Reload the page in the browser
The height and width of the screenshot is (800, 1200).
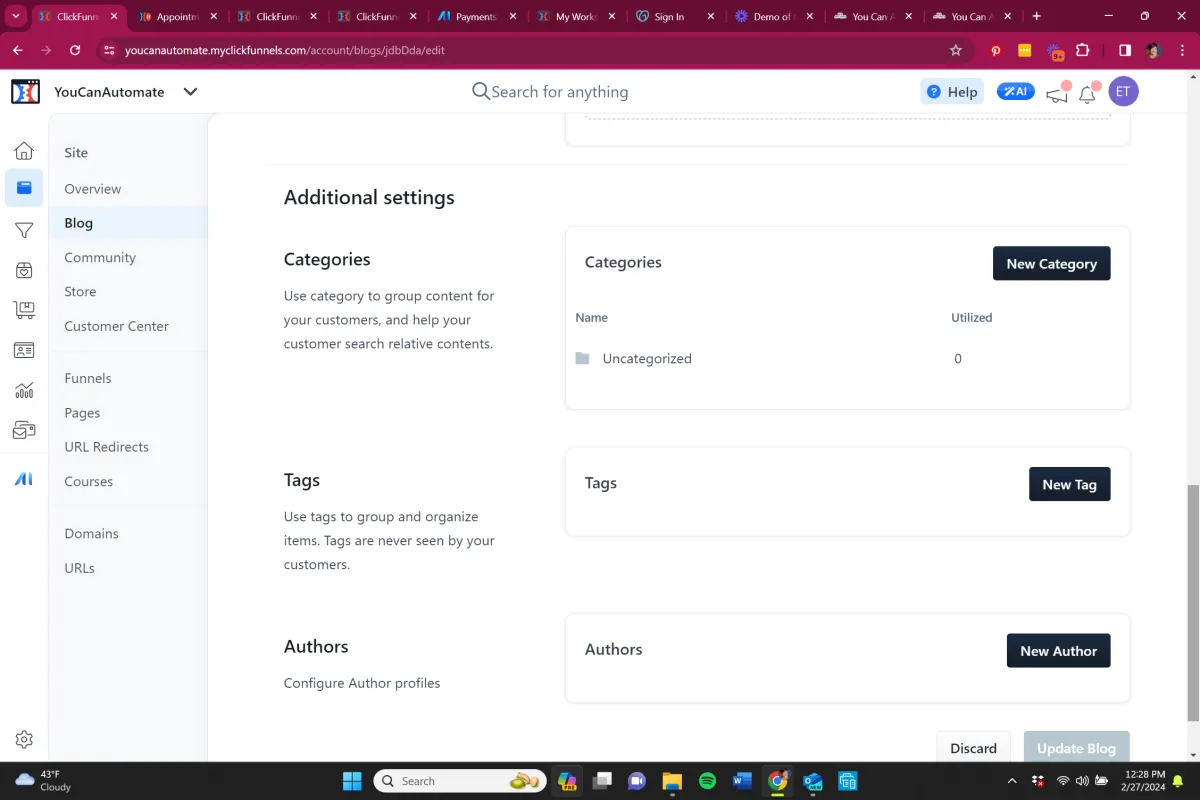point(75,50)
